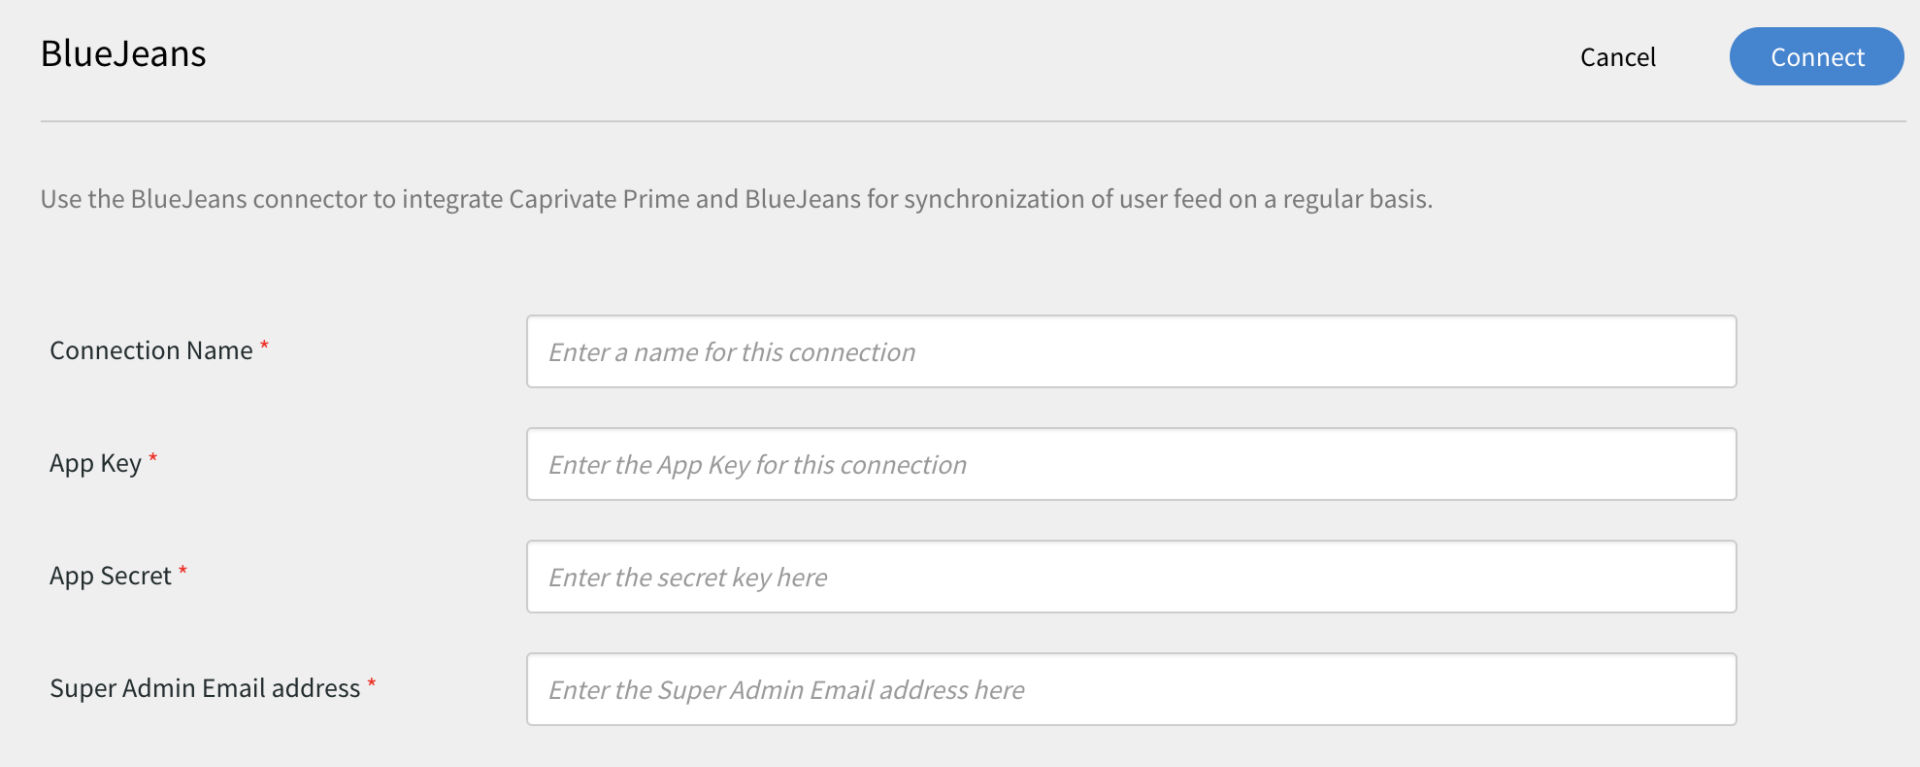Click the BlueJeans page heading

click(x=123, y=53)
